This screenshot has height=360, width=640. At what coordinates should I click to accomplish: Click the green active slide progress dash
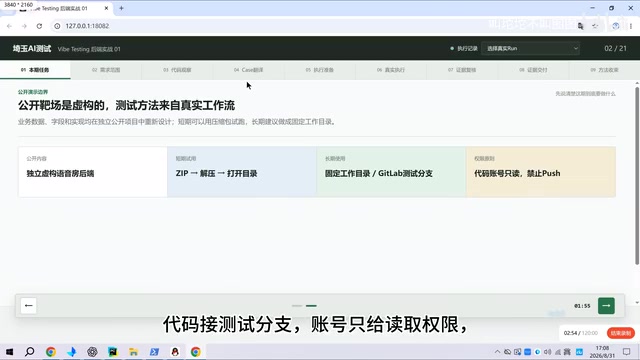click(x=311, y=306)
